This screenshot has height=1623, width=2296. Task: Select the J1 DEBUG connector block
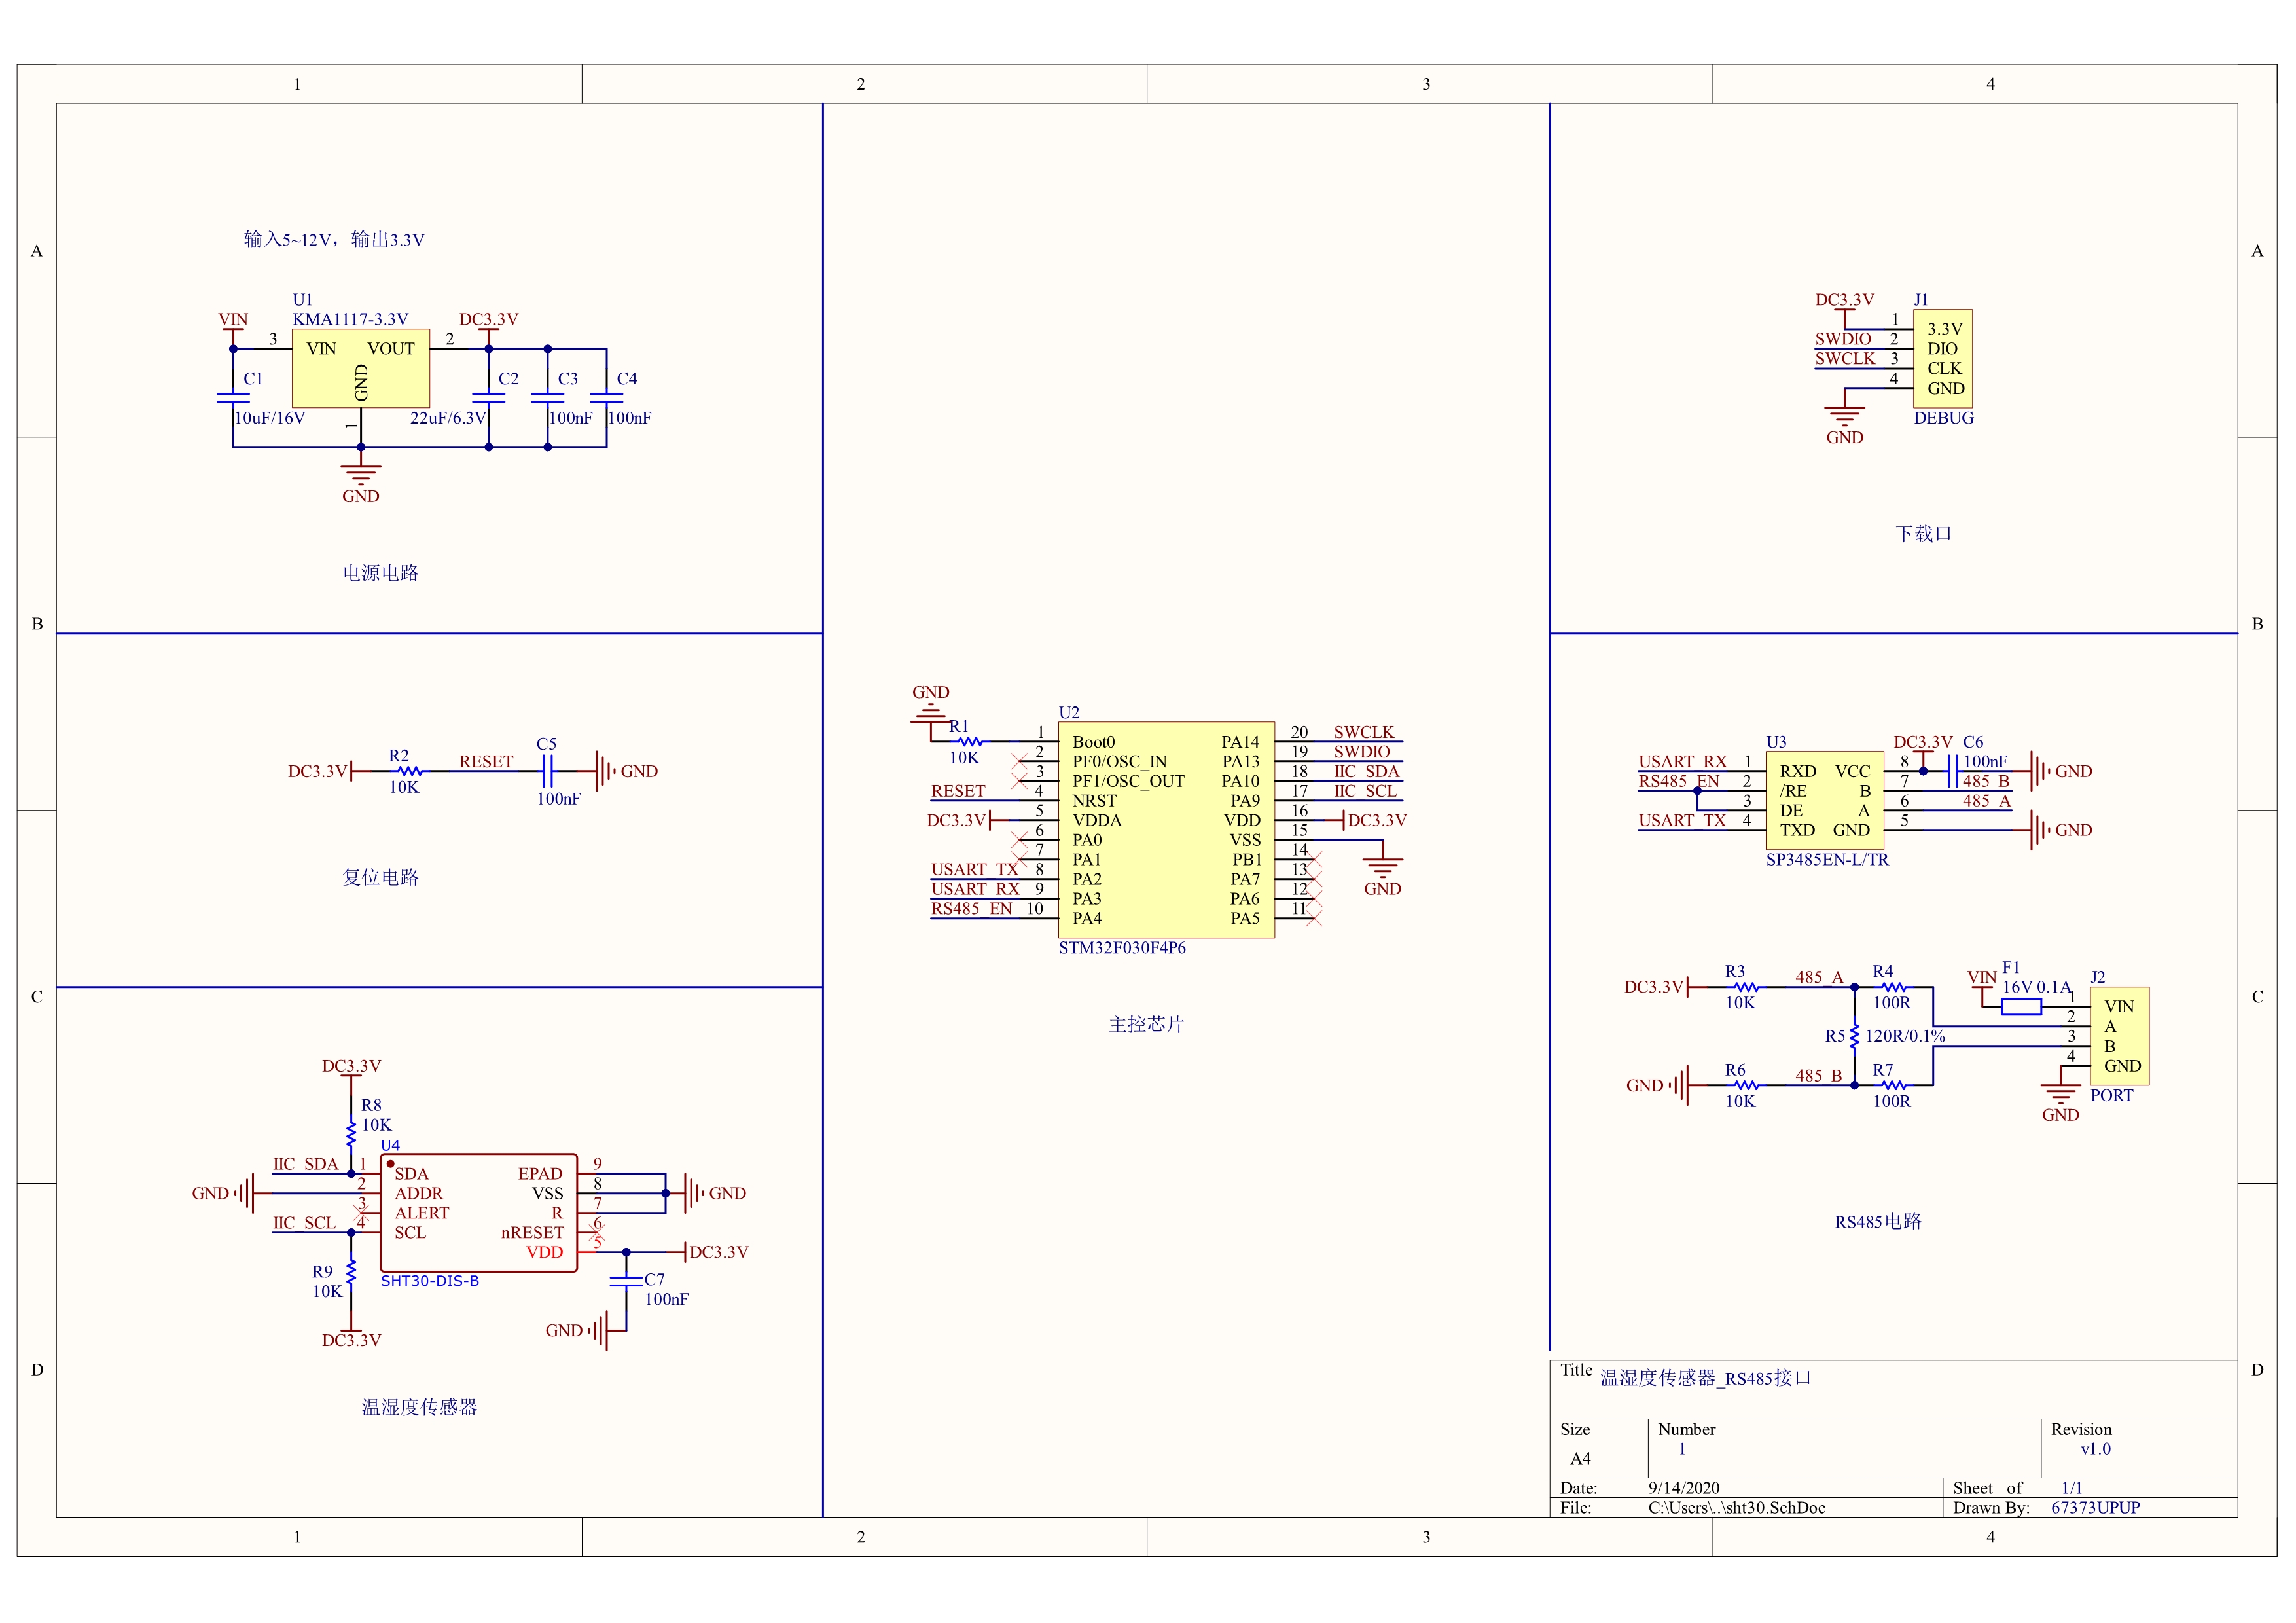click(x=1942, y=358)
